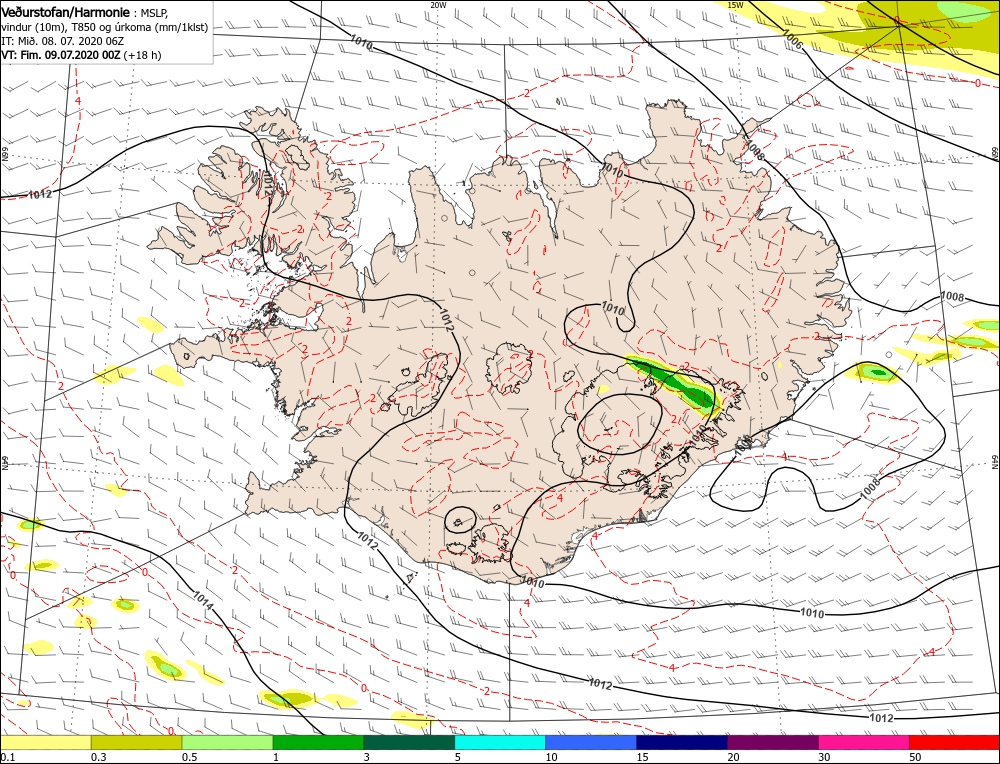Select the olive 0.3–0.5 legend color band
This screenshot has height=764, width=1000.
point(136,742)
